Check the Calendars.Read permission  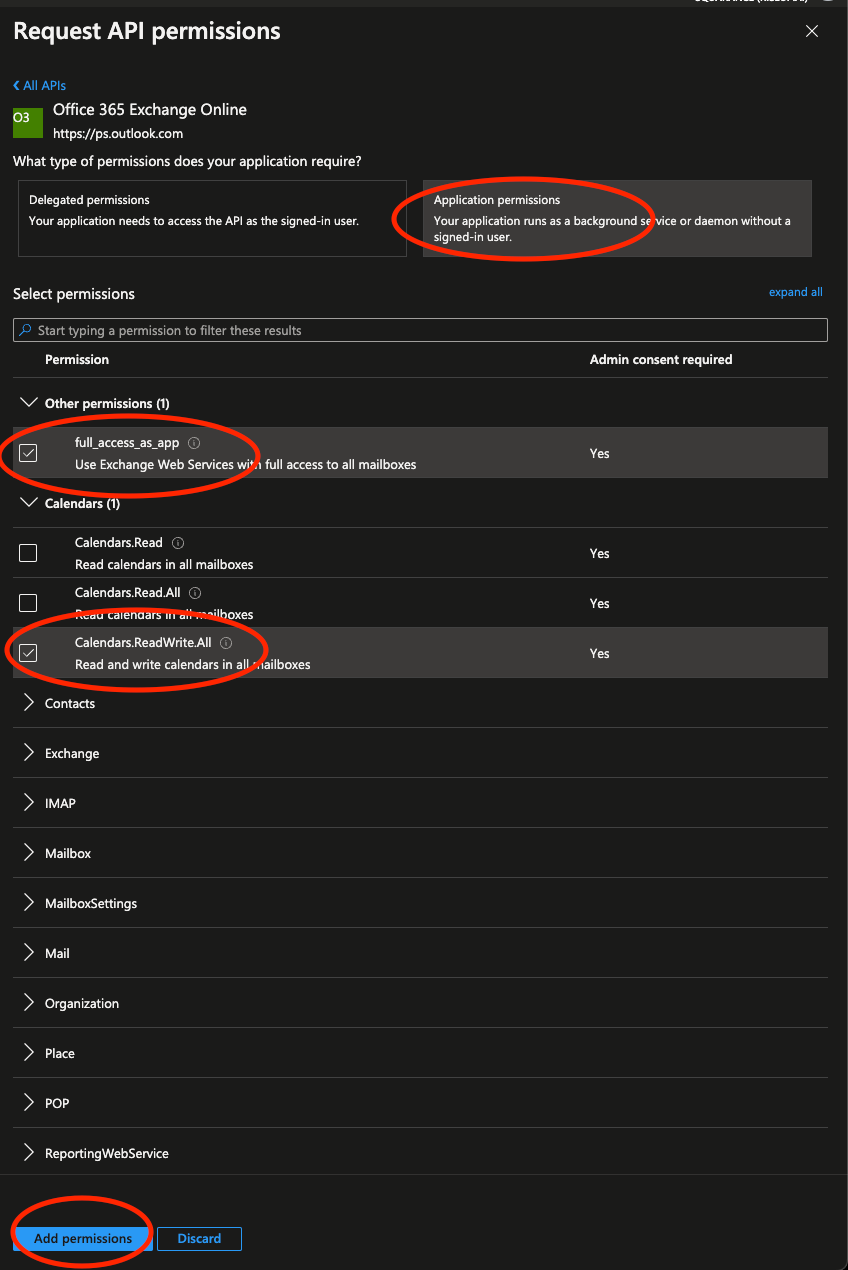27,552
